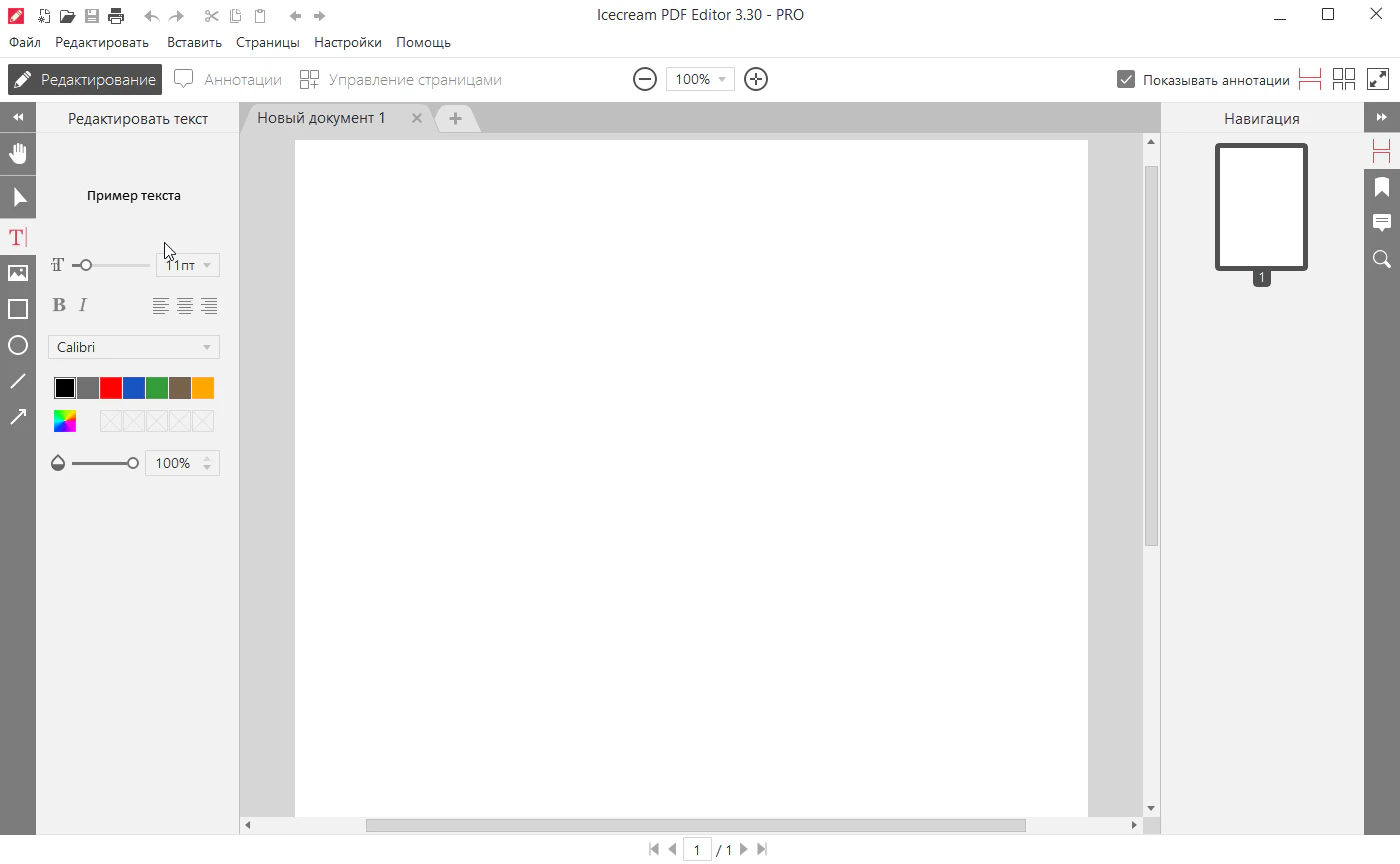Open Управление страницами mode
The width and height of the screenshot is (1400, 864).
401,80
